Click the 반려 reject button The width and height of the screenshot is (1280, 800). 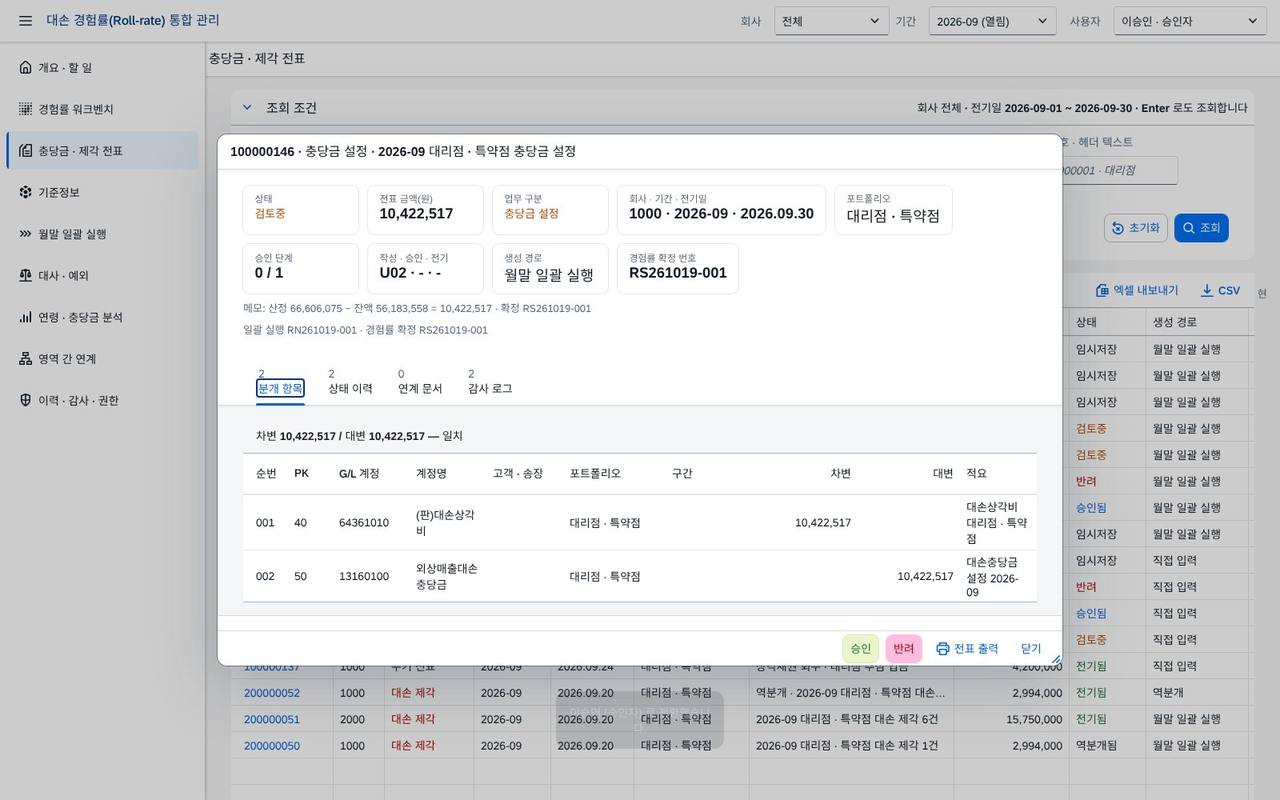[x=904, y=649]
